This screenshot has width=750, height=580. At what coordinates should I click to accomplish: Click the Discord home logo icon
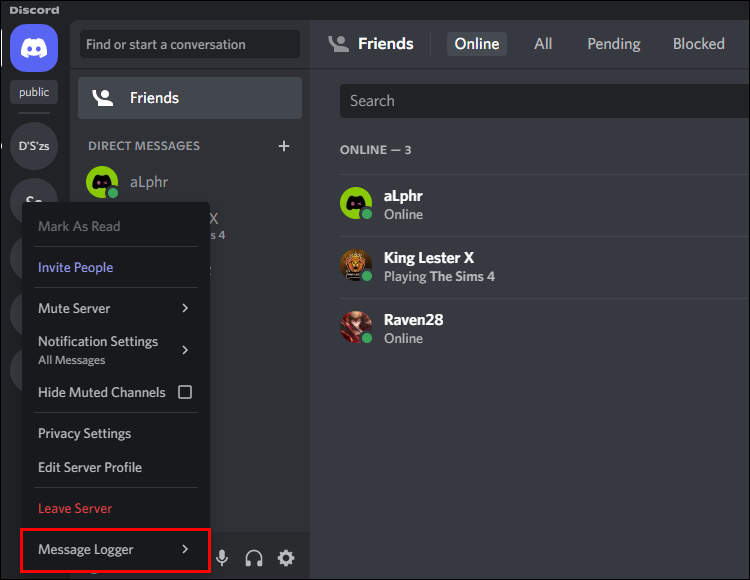(34, 47)
